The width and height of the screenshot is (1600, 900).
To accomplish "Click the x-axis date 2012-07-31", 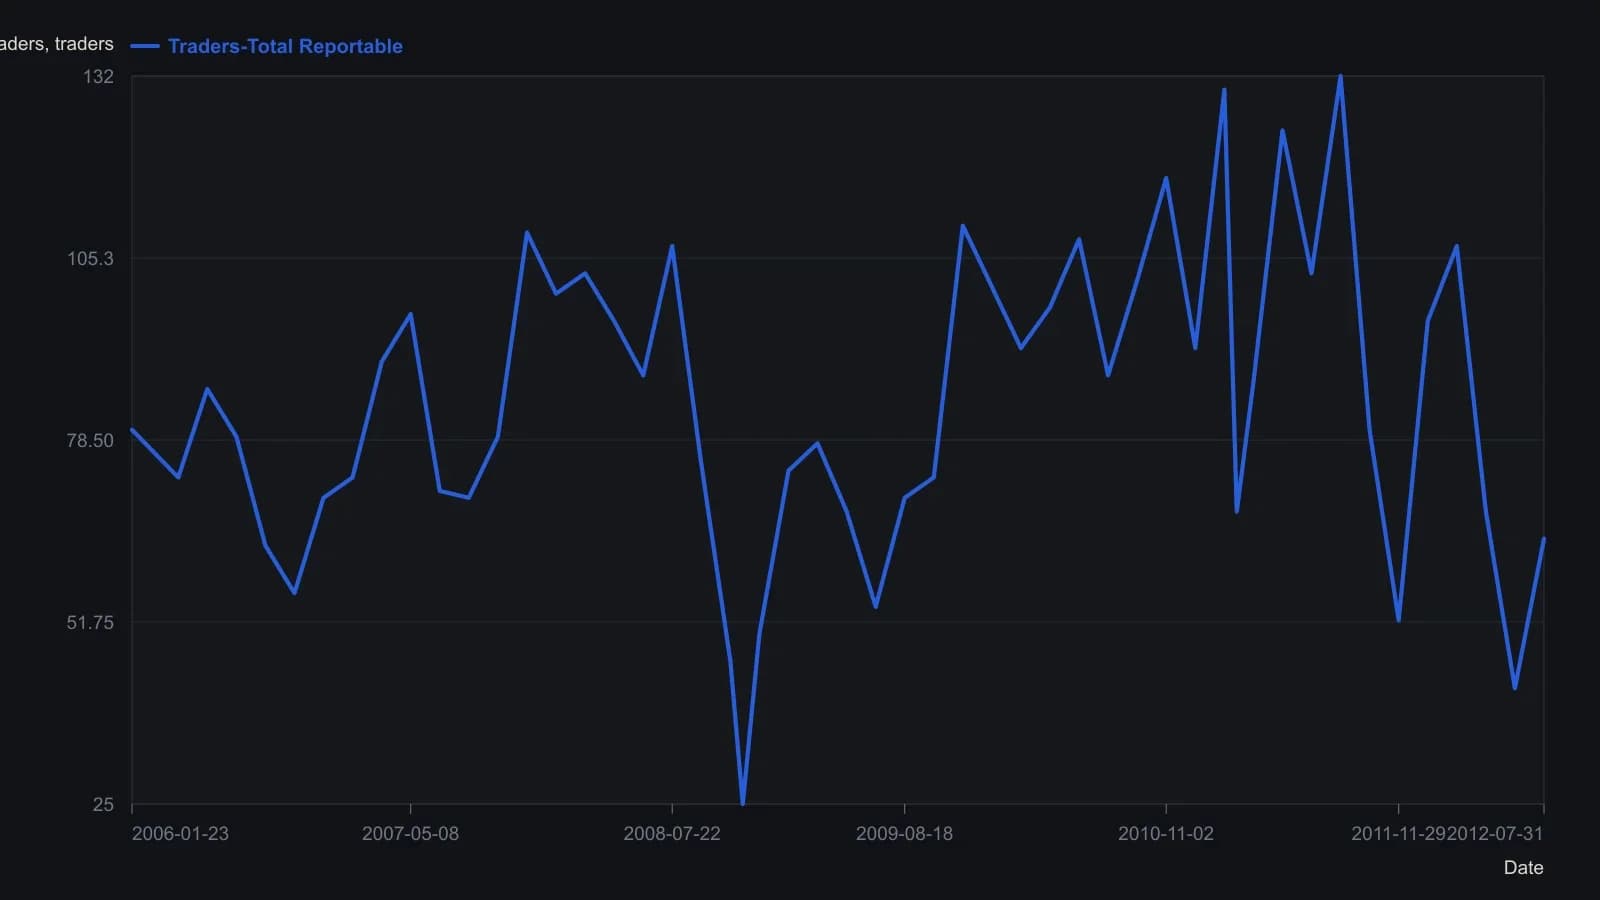I will click(x=1495, y=834).
